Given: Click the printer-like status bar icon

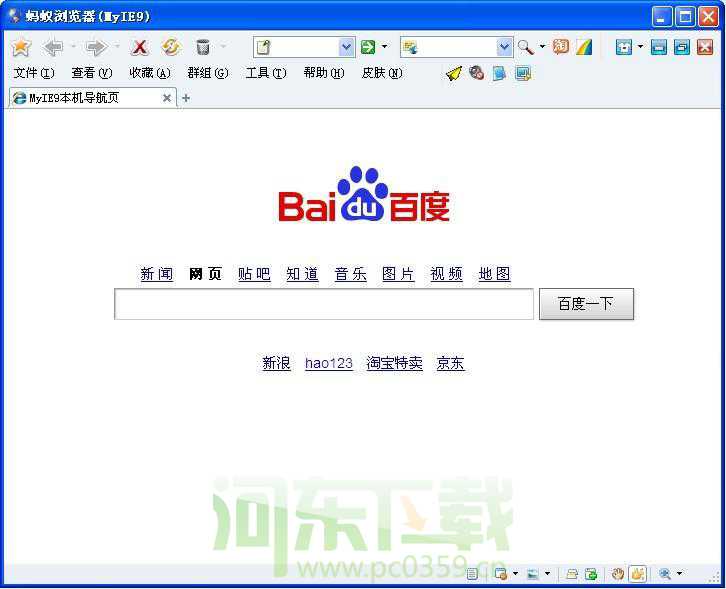Looking at the screenshot, I should point(572,574).
